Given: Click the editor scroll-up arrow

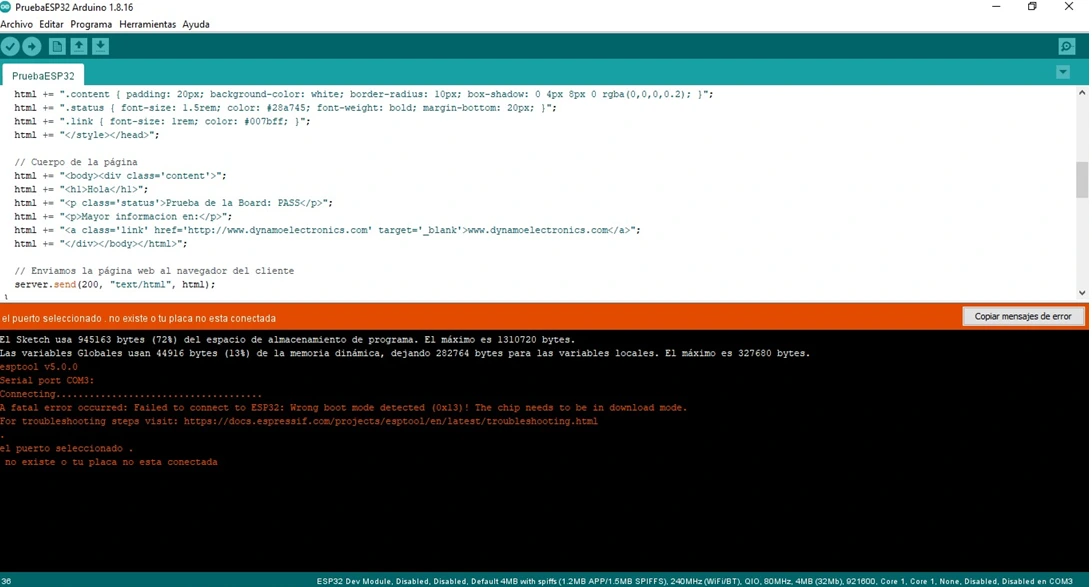Looking at the screenshot, I should [1082, 93].
